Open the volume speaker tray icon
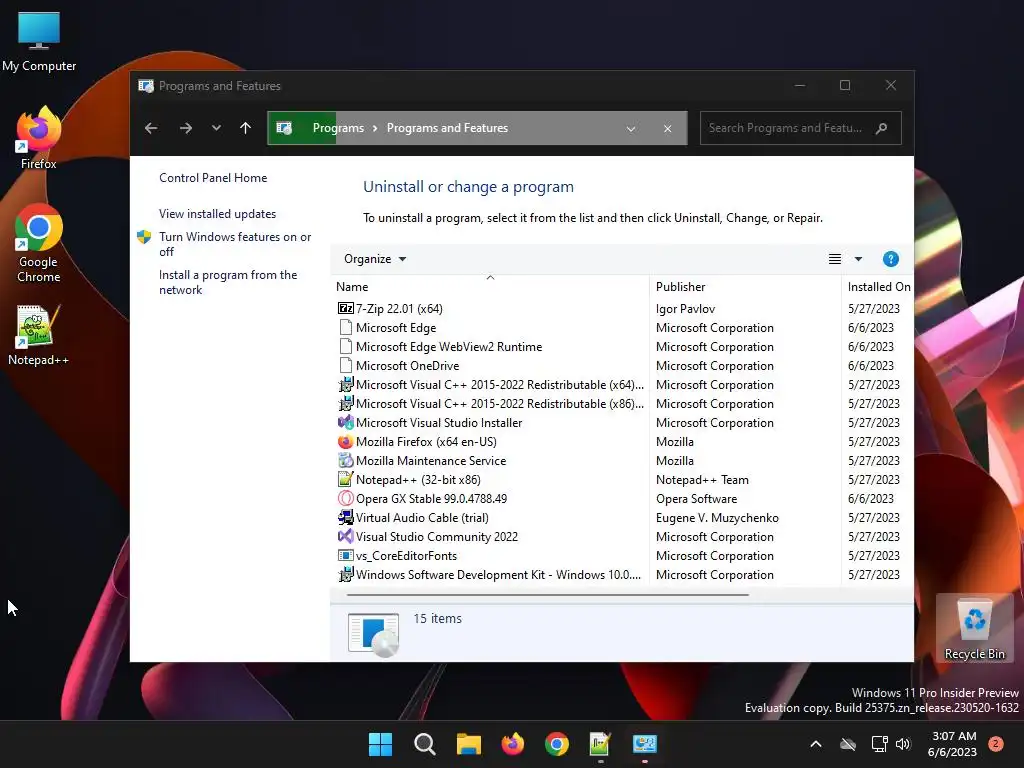 point(903,744)
